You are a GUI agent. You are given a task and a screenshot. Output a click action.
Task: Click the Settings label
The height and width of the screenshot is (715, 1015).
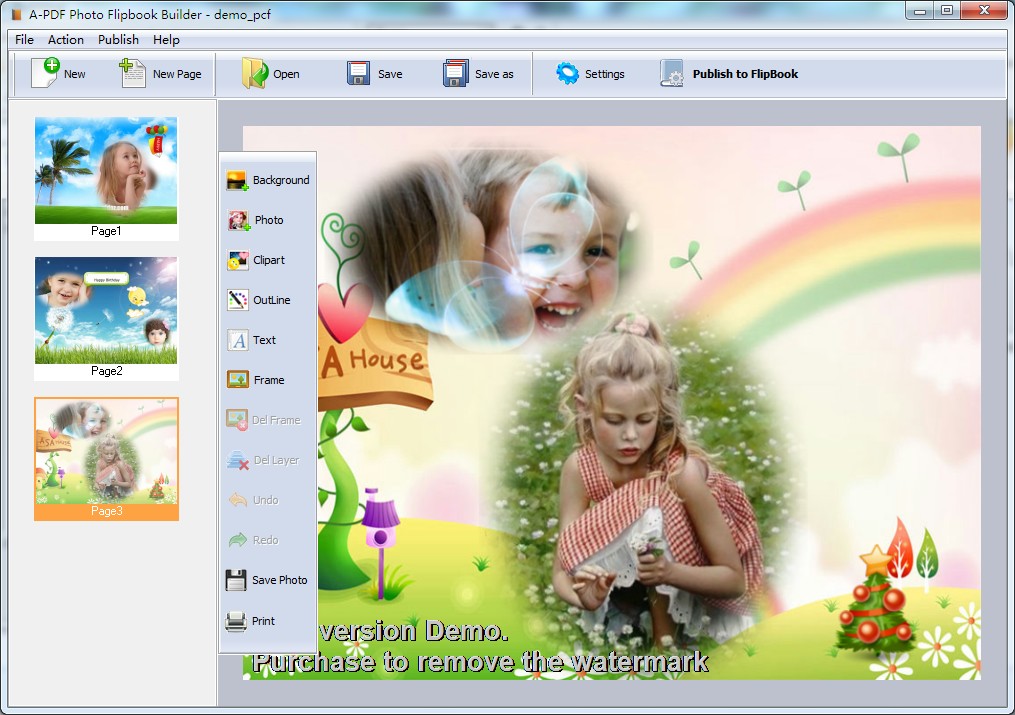[605, 74]
